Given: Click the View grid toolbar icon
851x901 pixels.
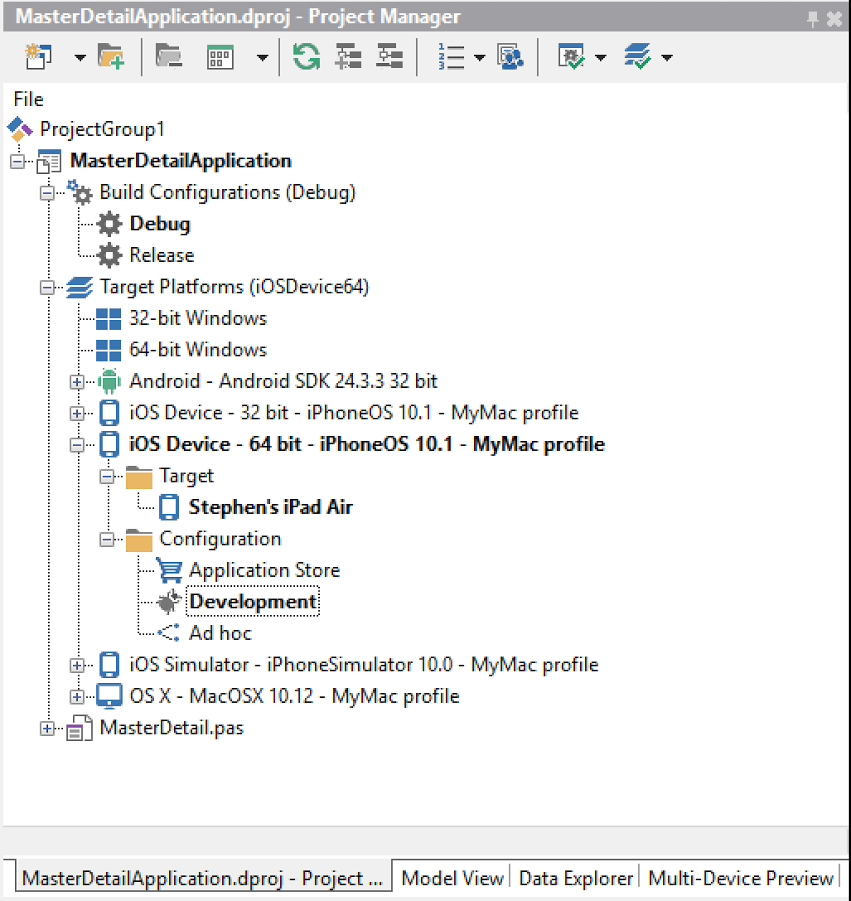Looking at the screenshot, I should click(x=221, y=57).
